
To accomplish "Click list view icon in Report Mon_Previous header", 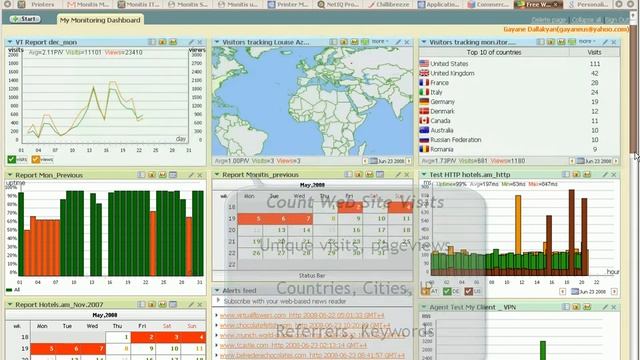I will coord(141,175).
